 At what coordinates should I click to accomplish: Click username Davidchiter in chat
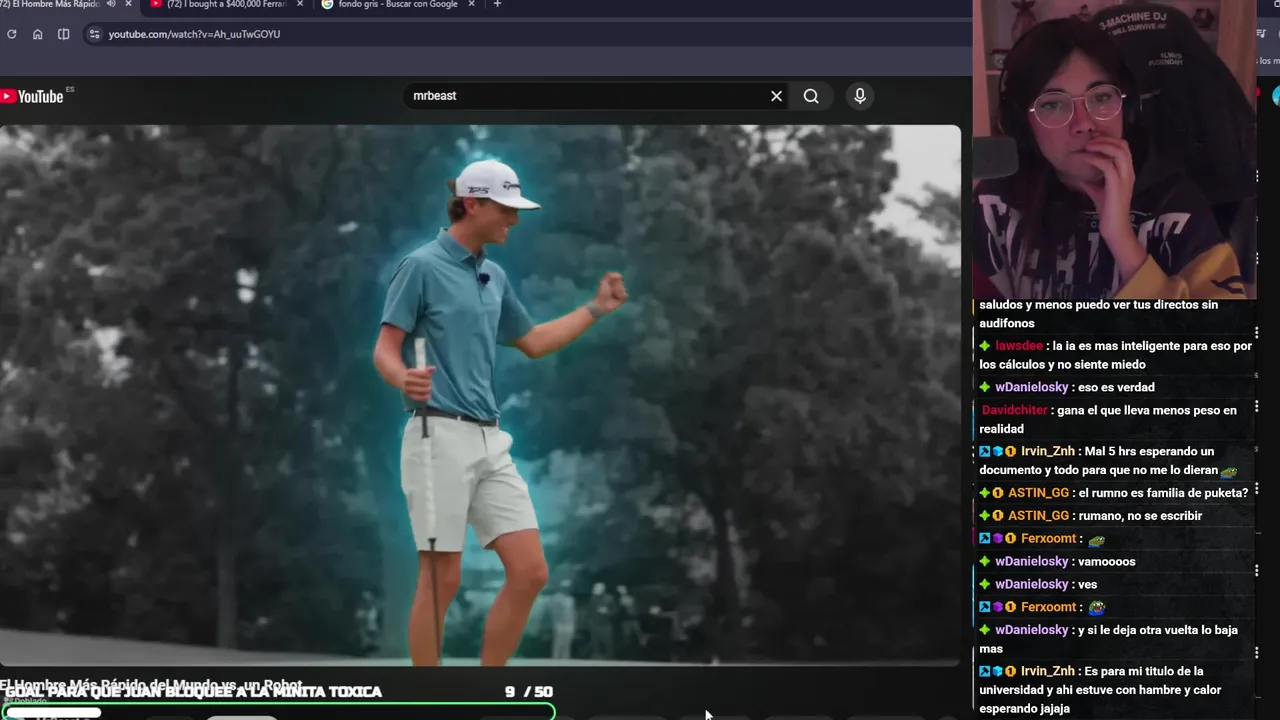[x=1015, y=410]
